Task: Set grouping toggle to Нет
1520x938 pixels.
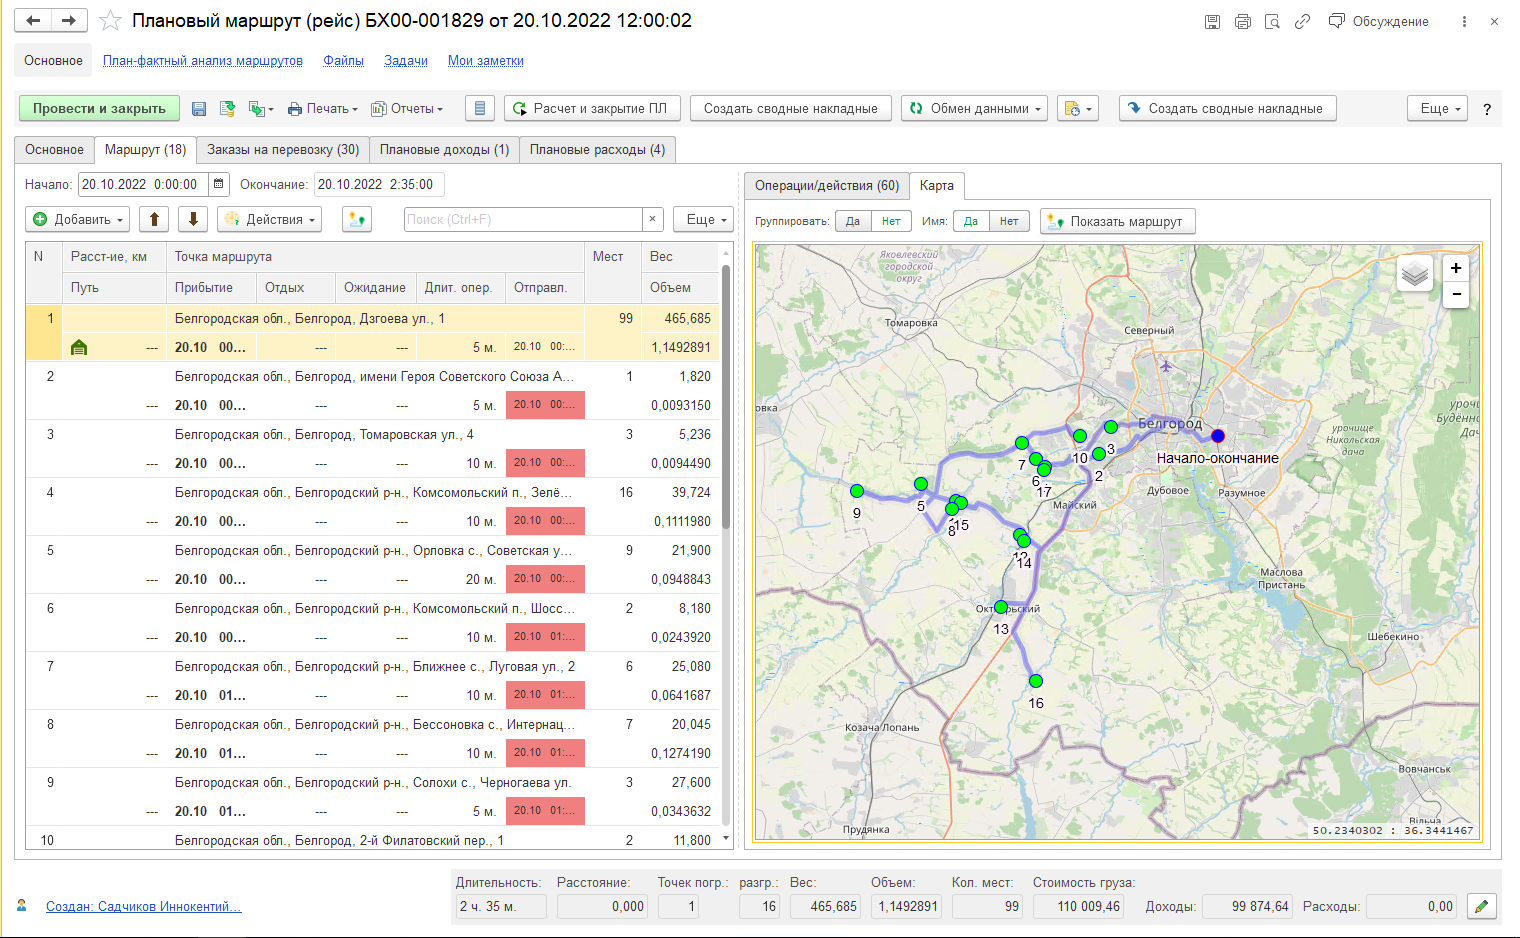Action: (x=891, y=221)
